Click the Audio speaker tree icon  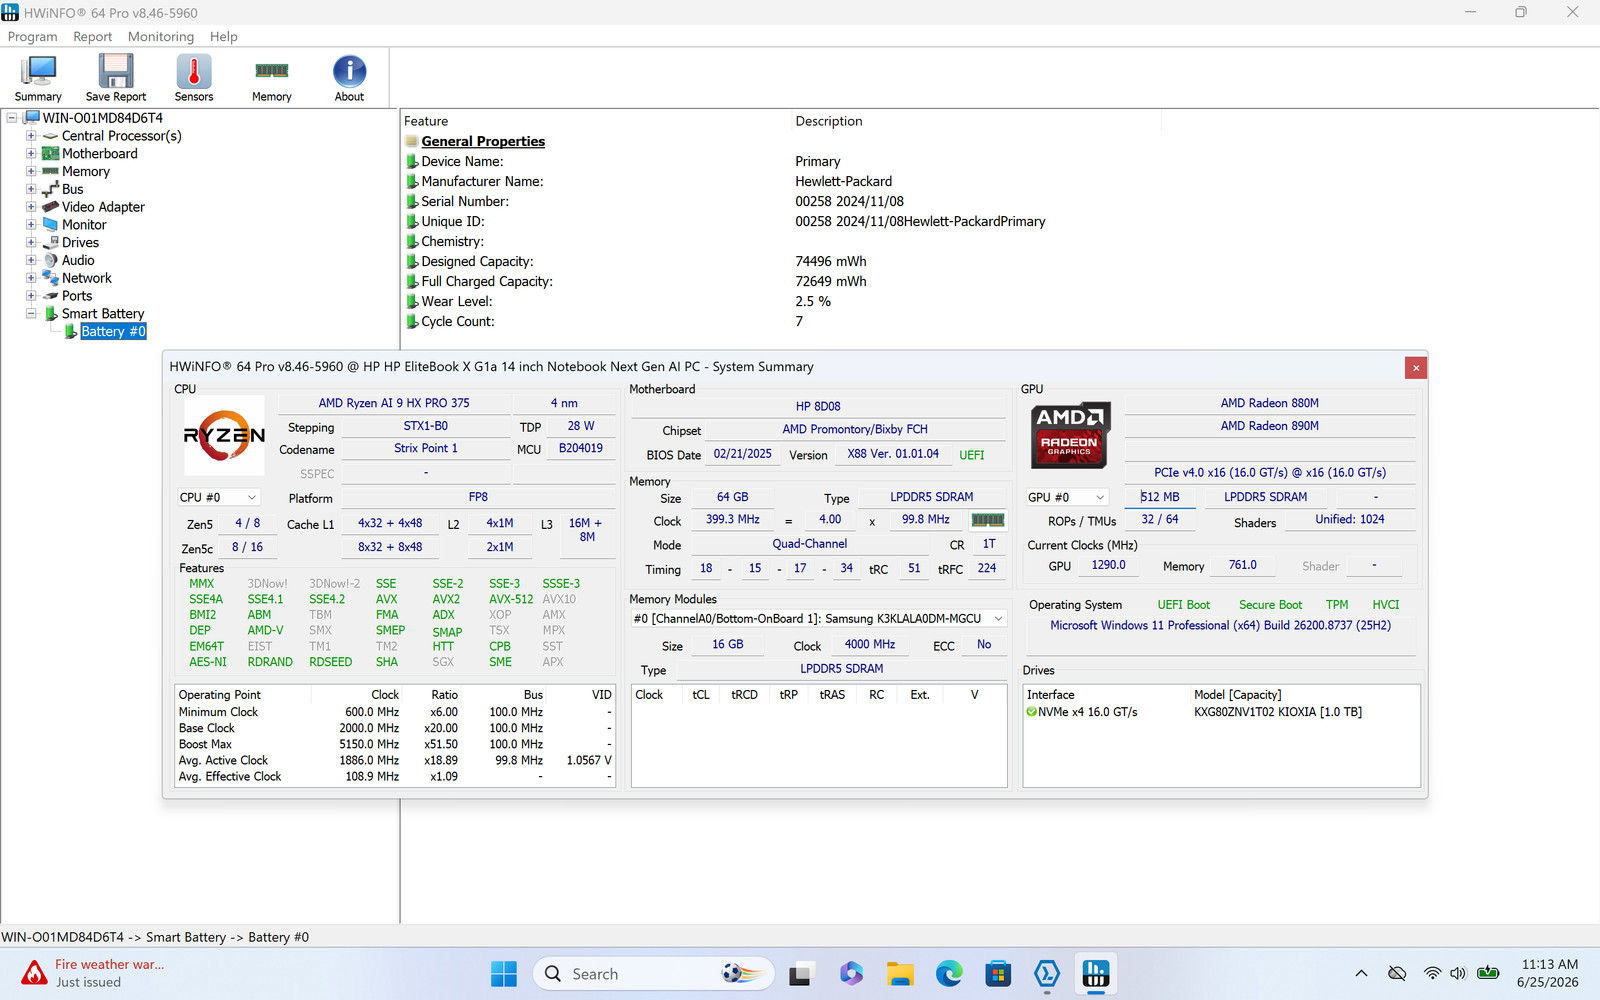[x=50, y=260]
